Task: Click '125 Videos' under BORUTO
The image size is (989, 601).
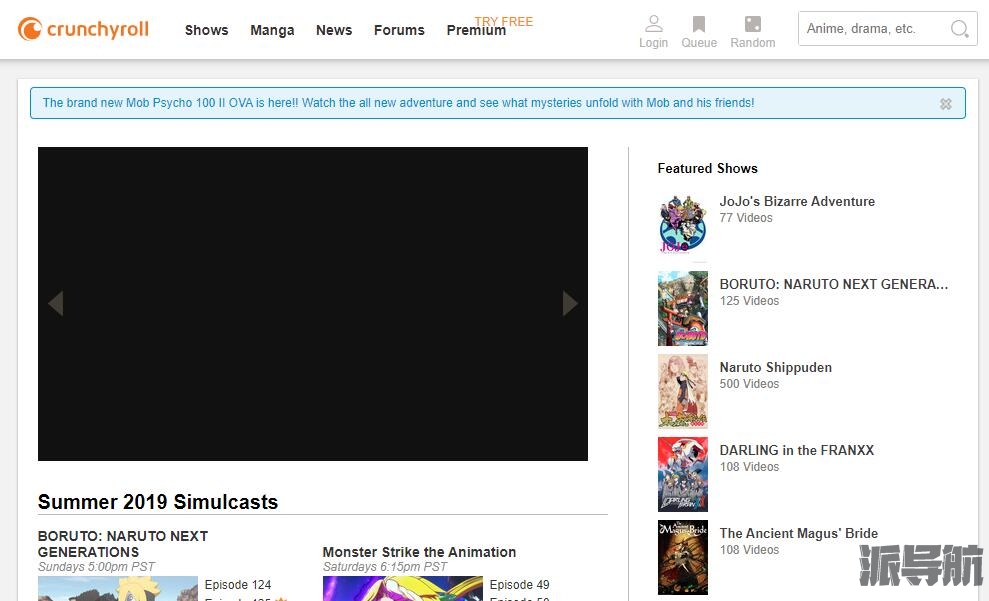Action: tap(749, 301)
